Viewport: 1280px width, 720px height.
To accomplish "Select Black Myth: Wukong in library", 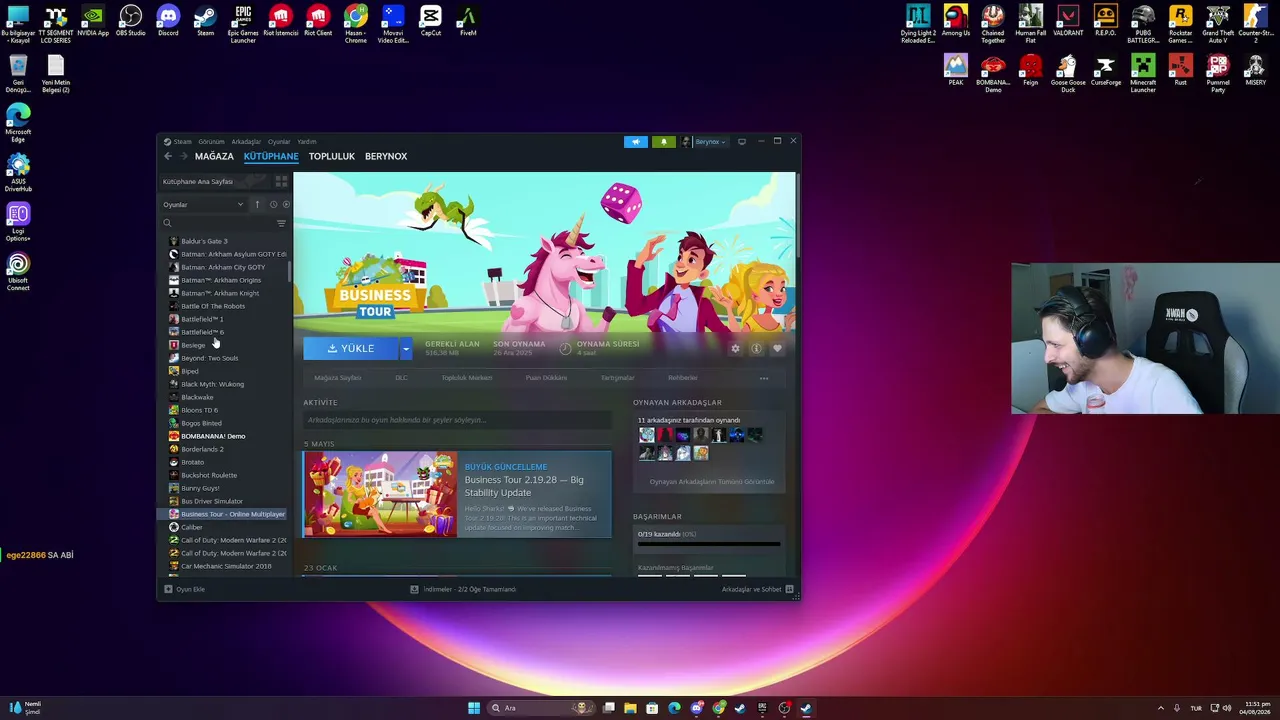I will pos(212,384).
